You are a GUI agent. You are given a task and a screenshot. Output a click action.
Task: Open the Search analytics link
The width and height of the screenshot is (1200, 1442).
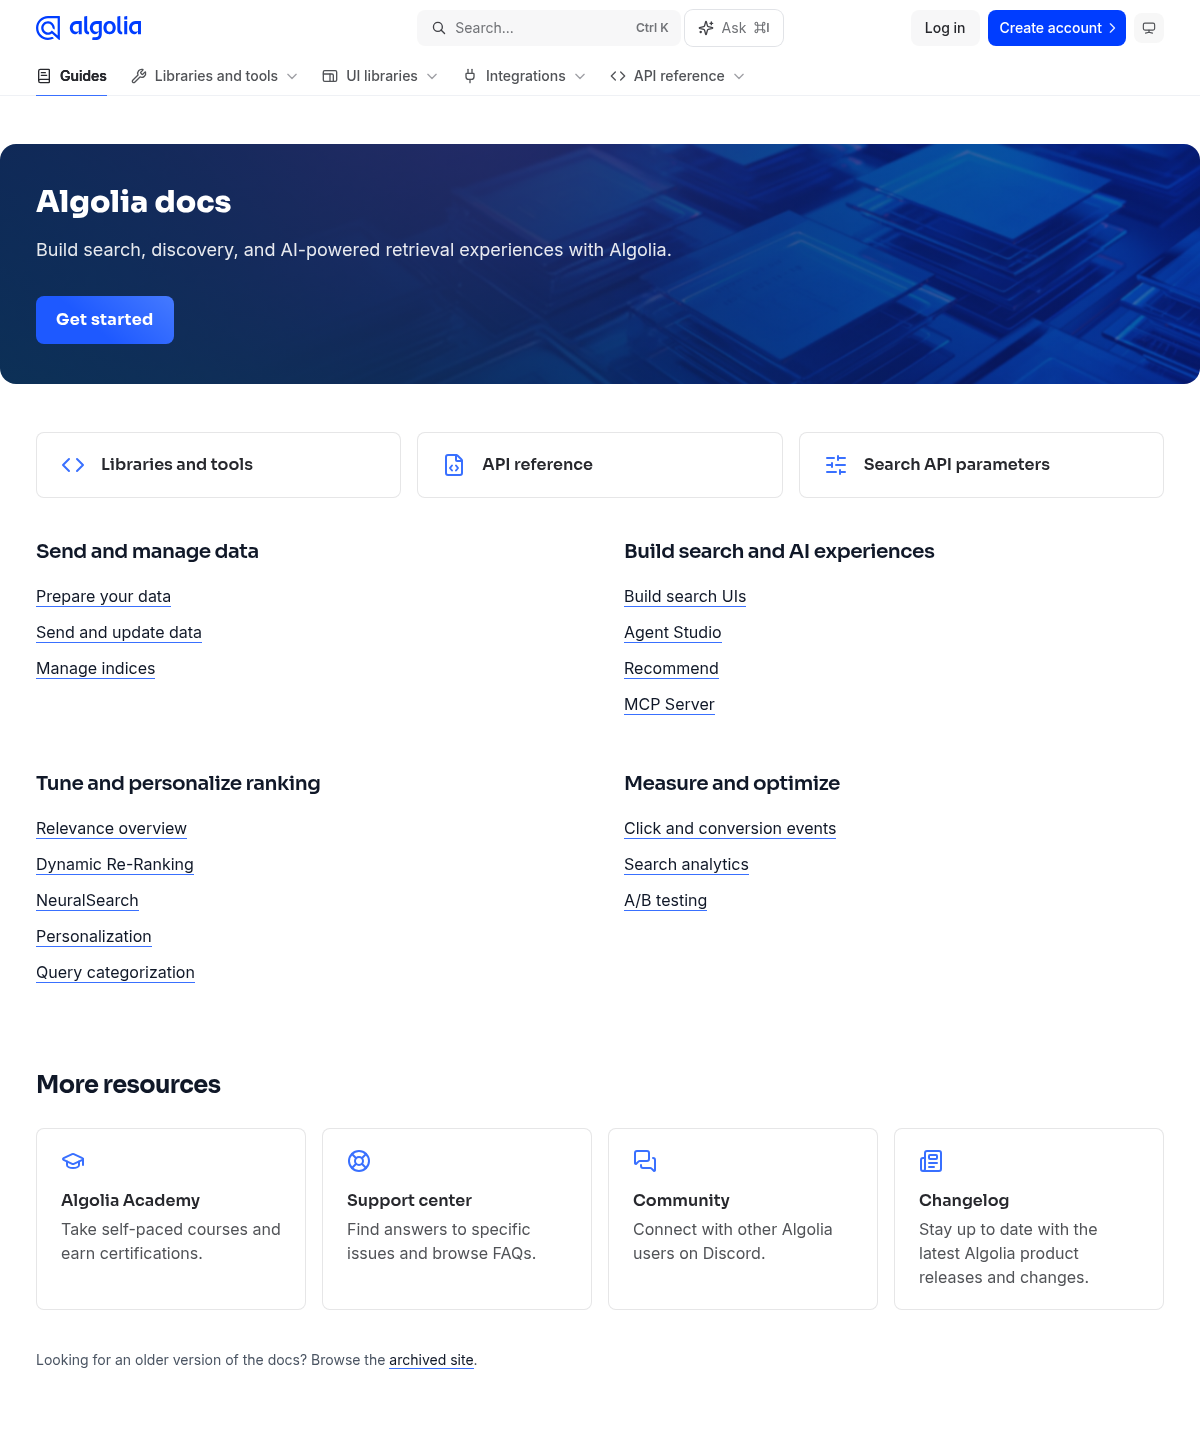point(686,865)
